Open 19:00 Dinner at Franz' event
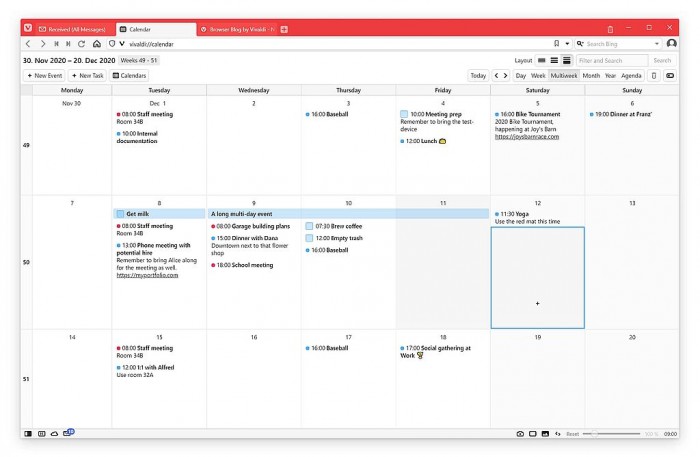This screenshot has height=457, width=700. click(621, 114)
